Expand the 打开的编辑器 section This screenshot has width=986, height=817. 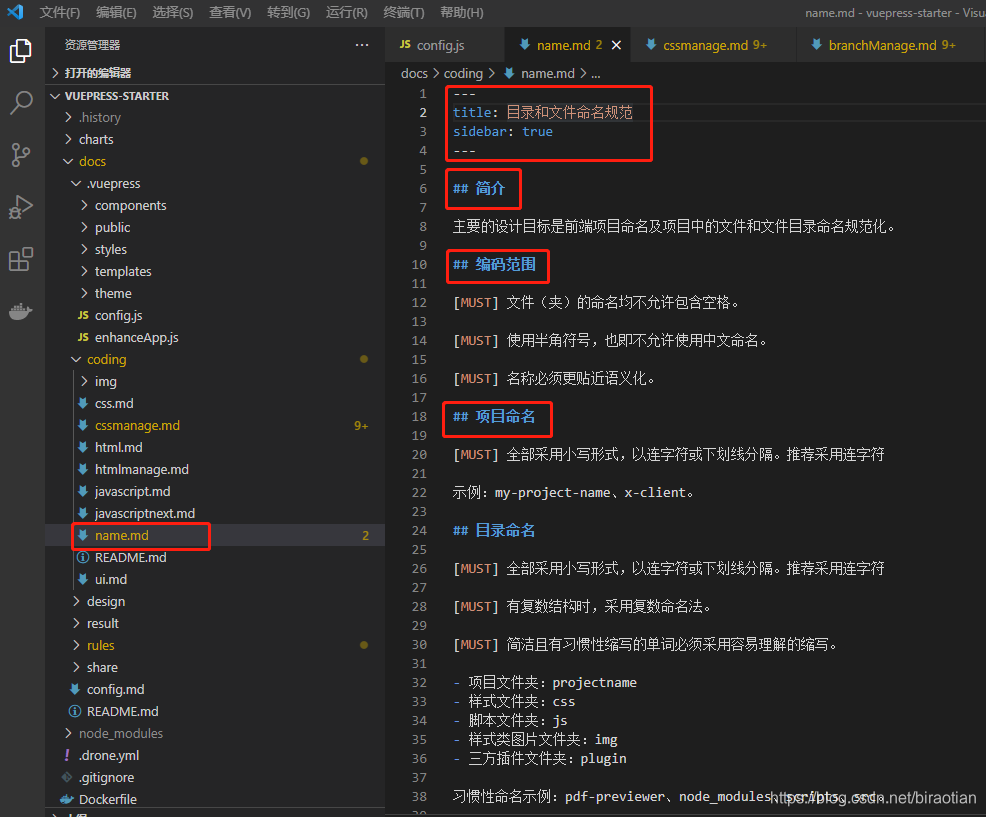[215, 73]
